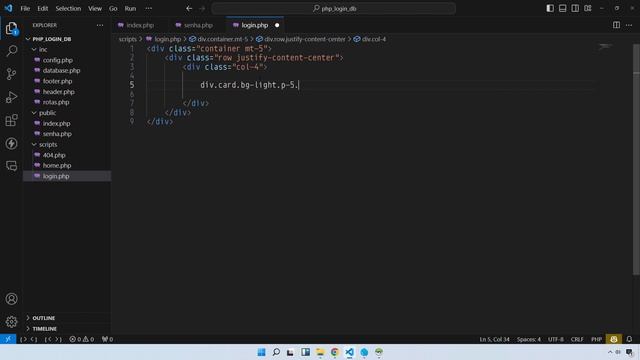Open Chrome from the taskbar
The image size is (640, 360).
(335, 352)
